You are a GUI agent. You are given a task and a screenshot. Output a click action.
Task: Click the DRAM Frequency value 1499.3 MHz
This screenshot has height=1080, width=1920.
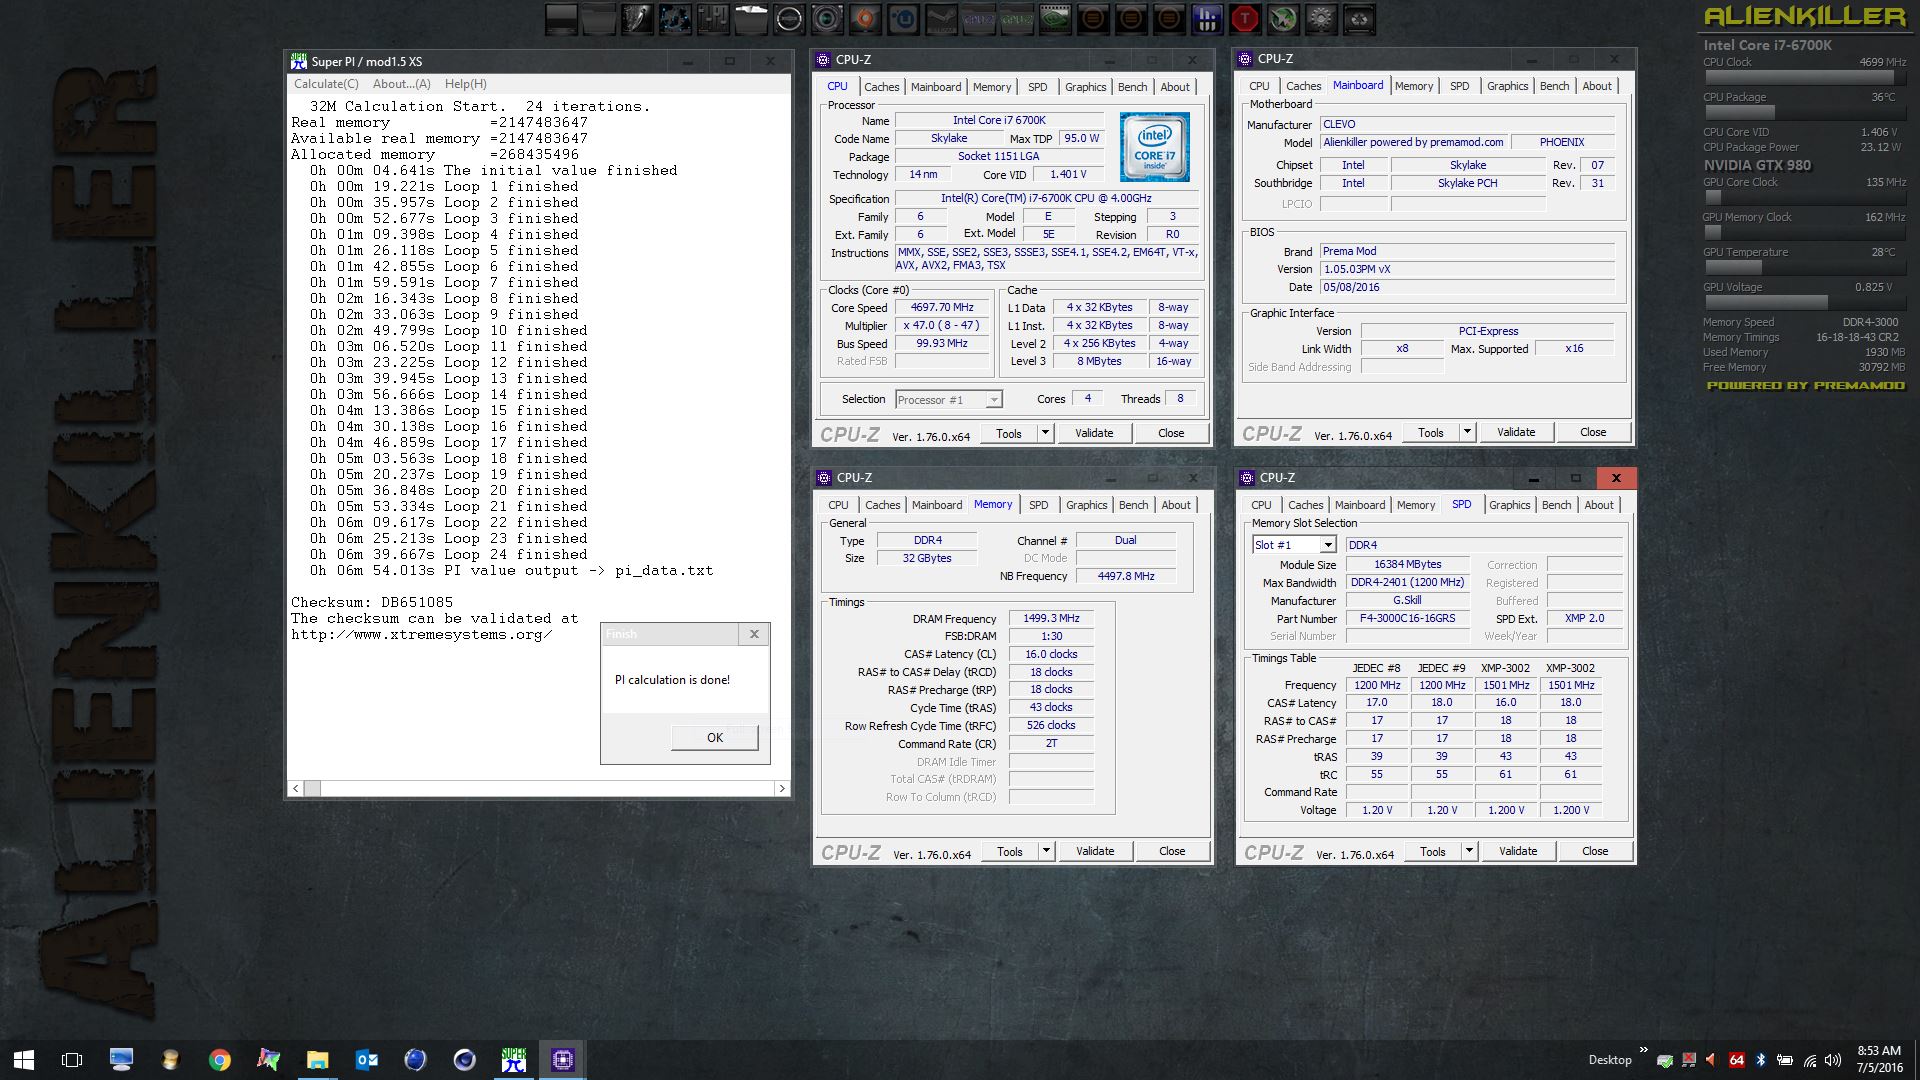(1051, 618)
